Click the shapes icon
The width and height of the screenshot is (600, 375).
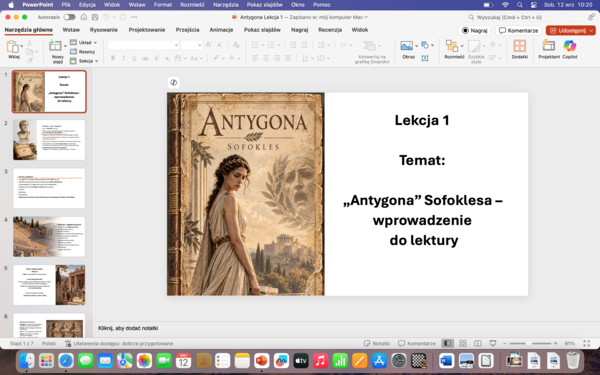425,45
